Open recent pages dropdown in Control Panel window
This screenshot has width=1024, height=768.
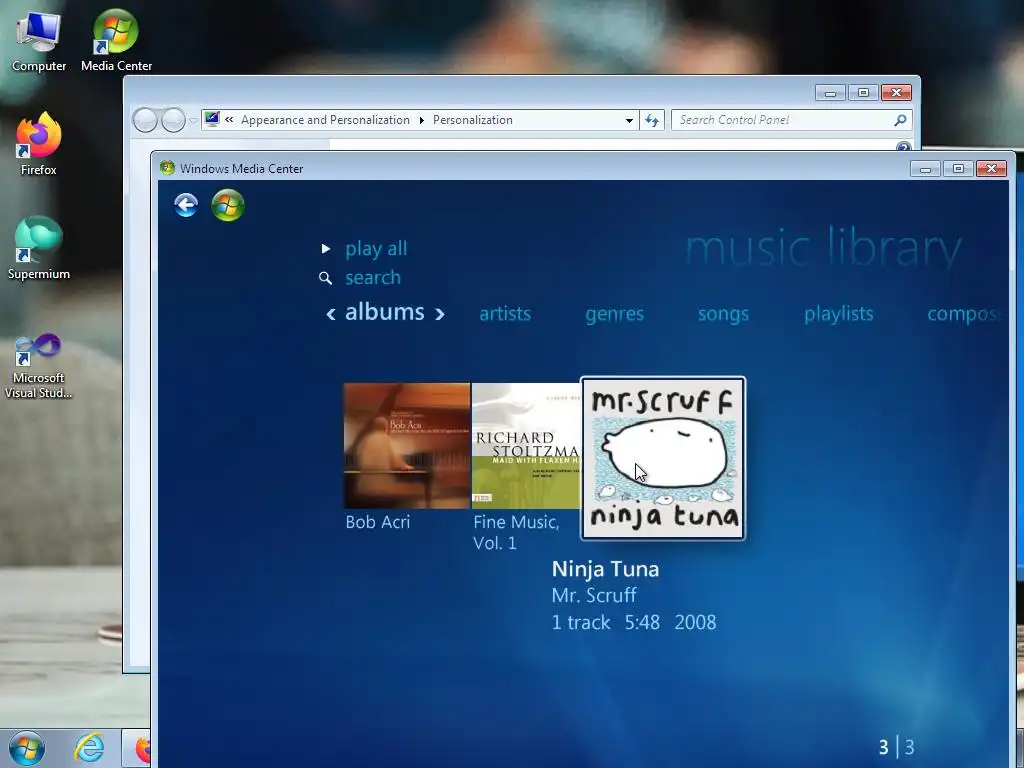[x=193, y=121]
